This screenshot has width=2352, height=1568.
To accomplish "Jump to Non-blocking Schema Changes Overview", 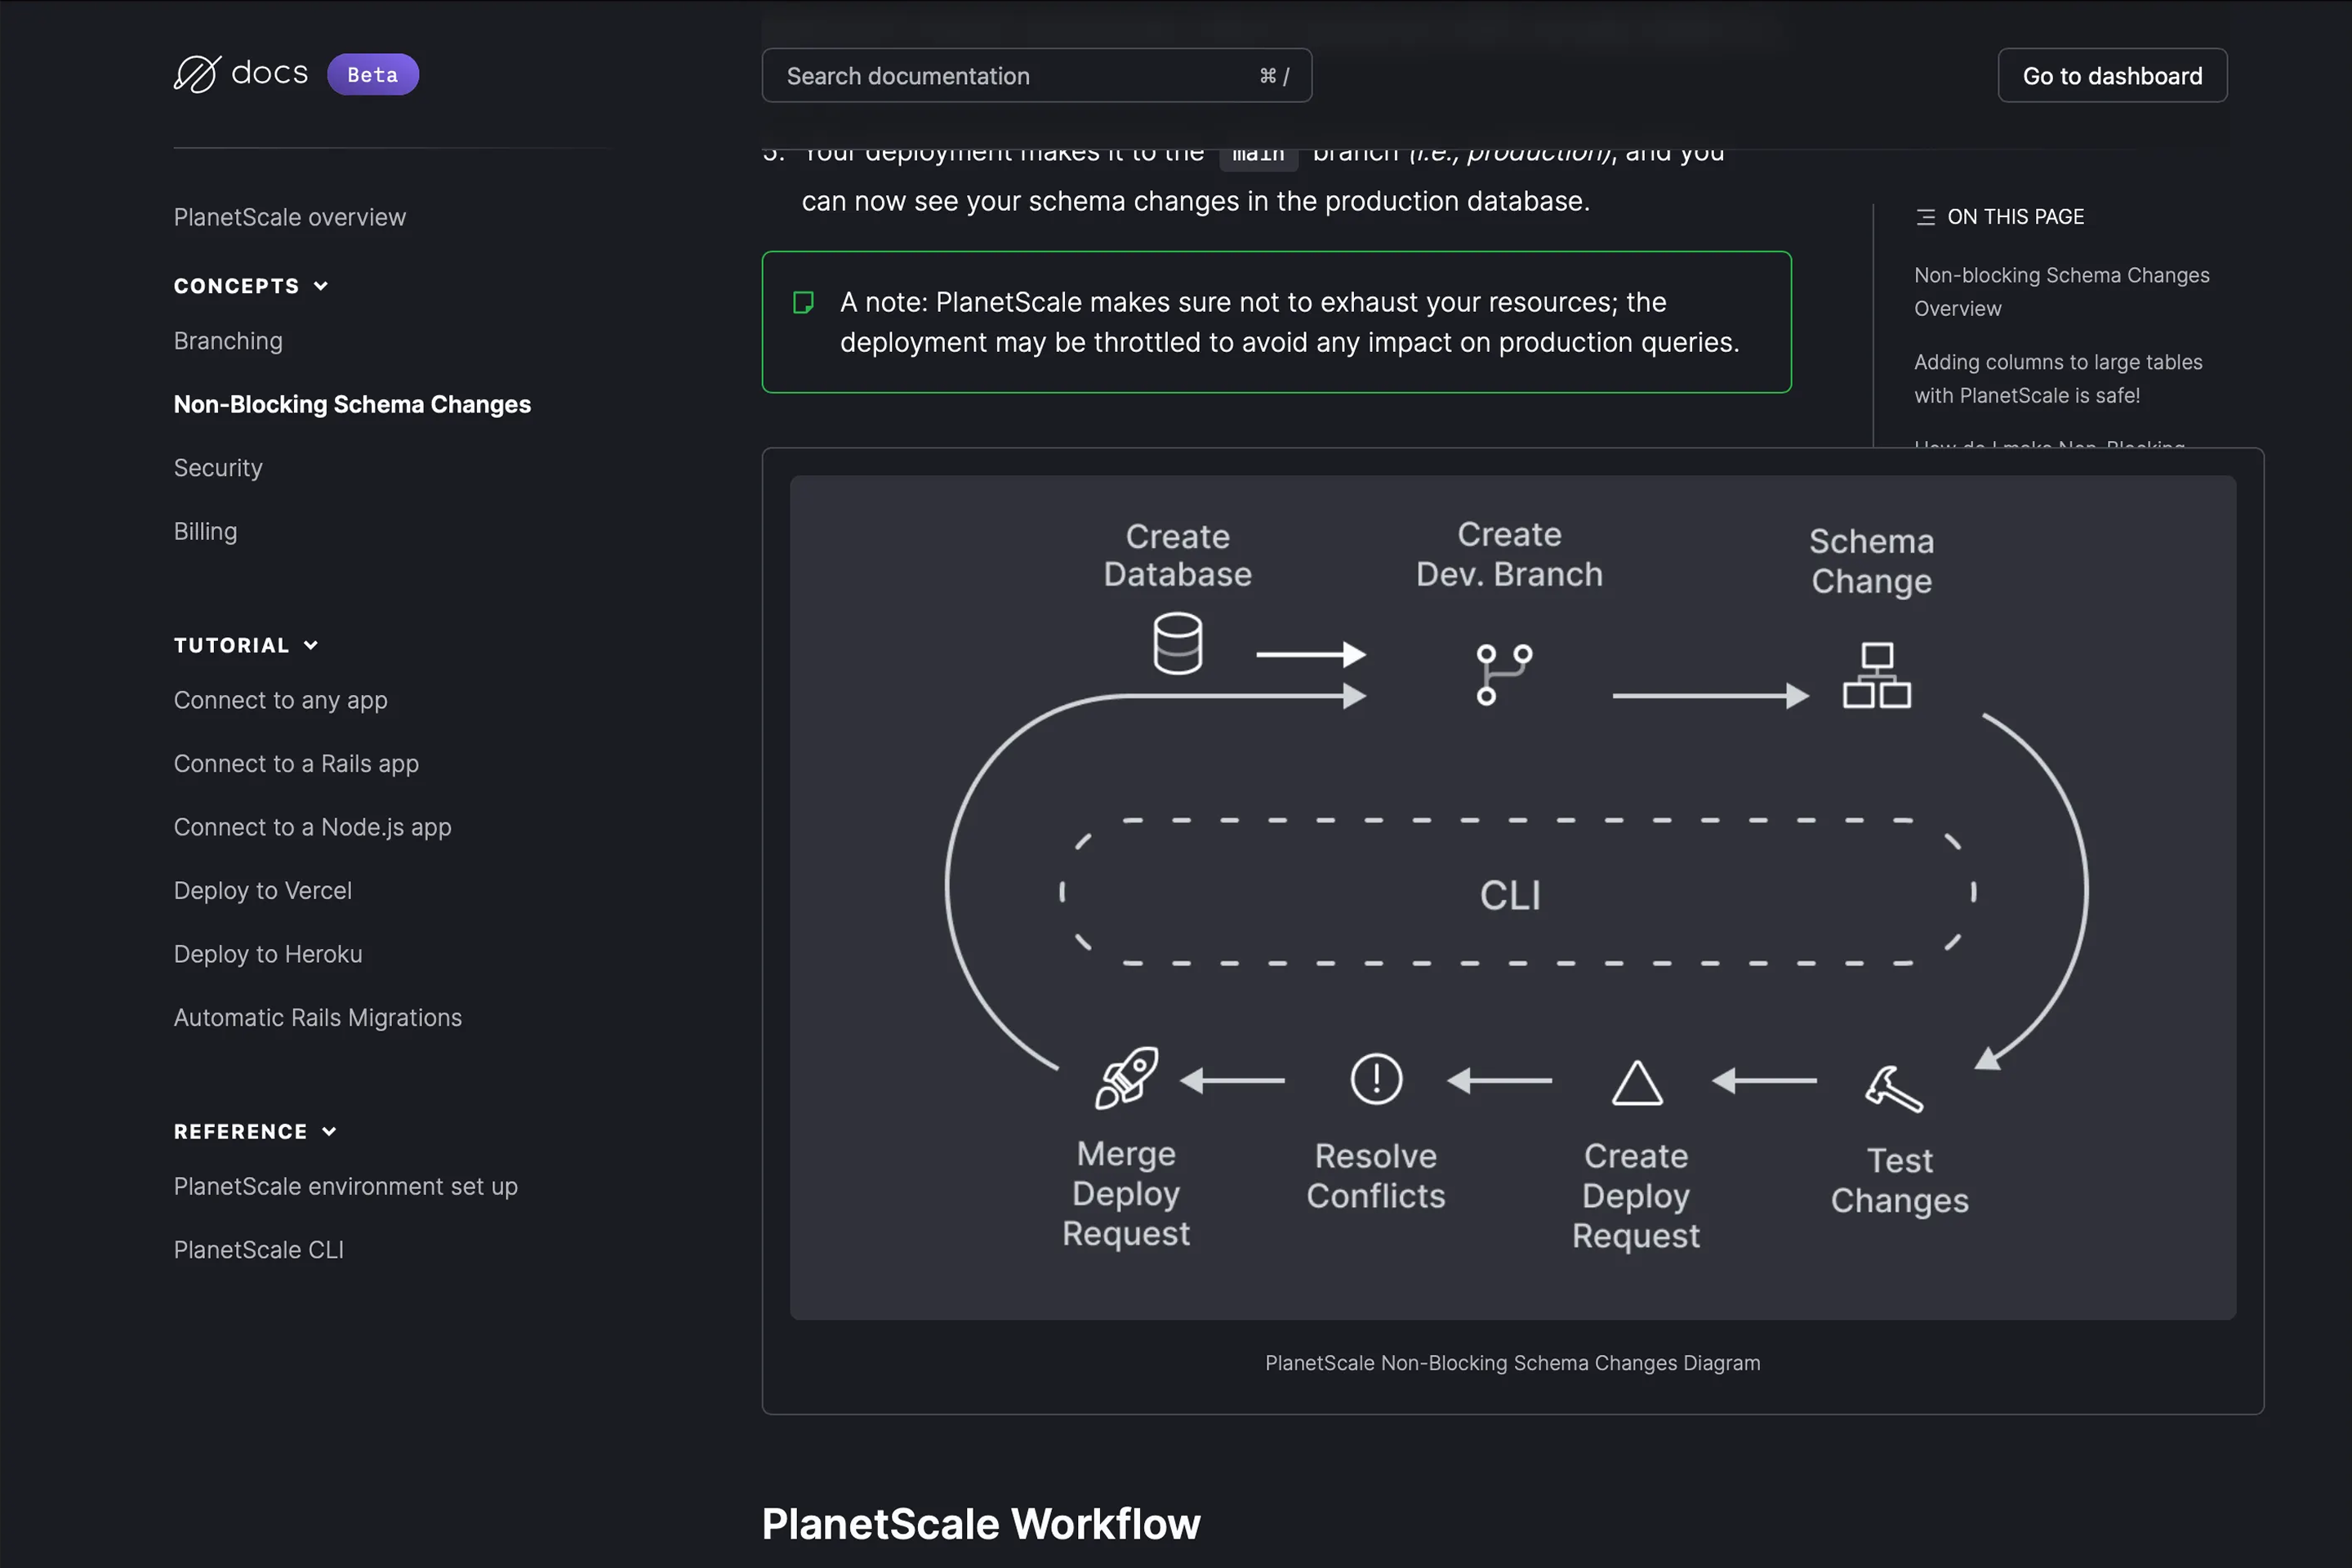I will click(x=2061, y=291).
